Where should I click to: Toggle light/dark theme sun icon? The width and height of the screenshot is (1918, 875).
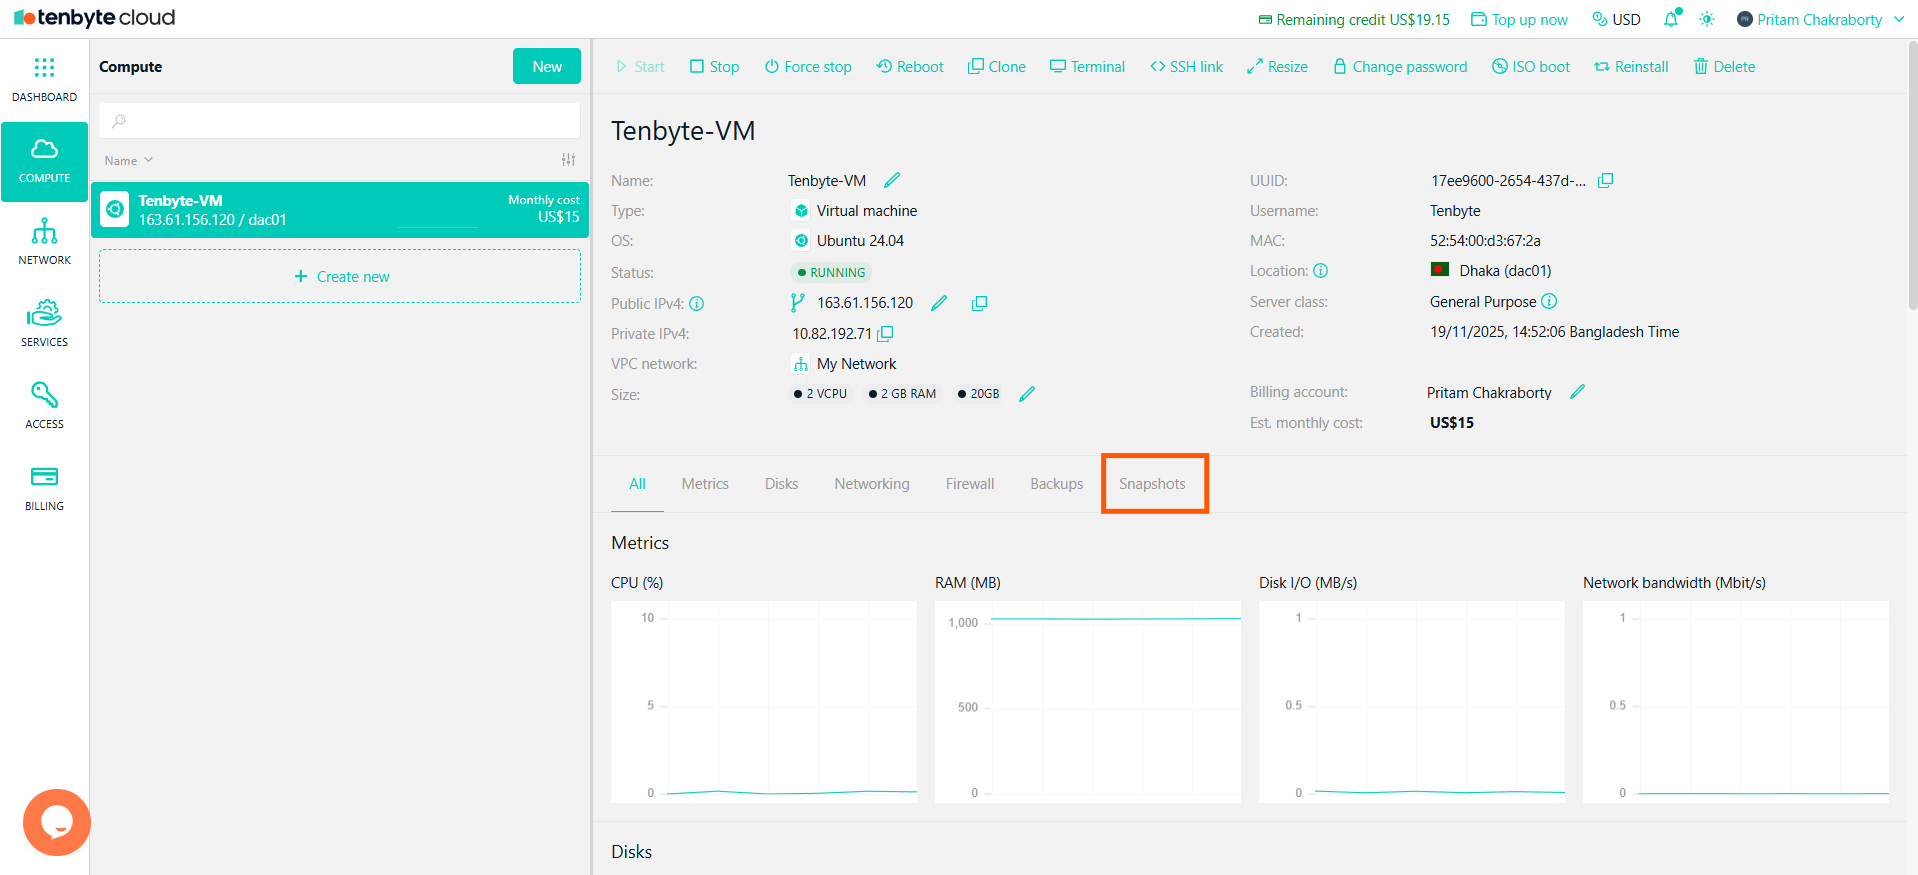pos(1707,19)
